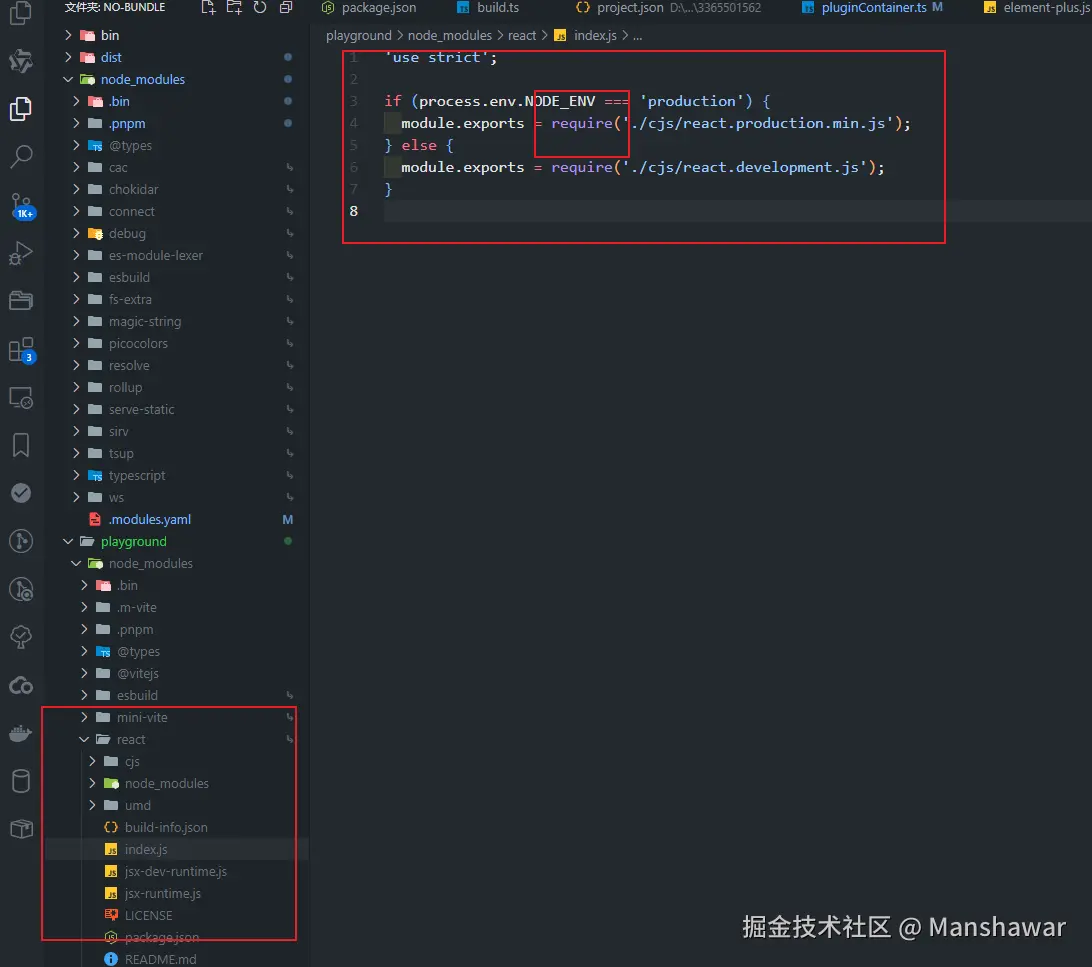1092x967 pixels.
Task: Switch to package.json editor tab
Action: 369,8
